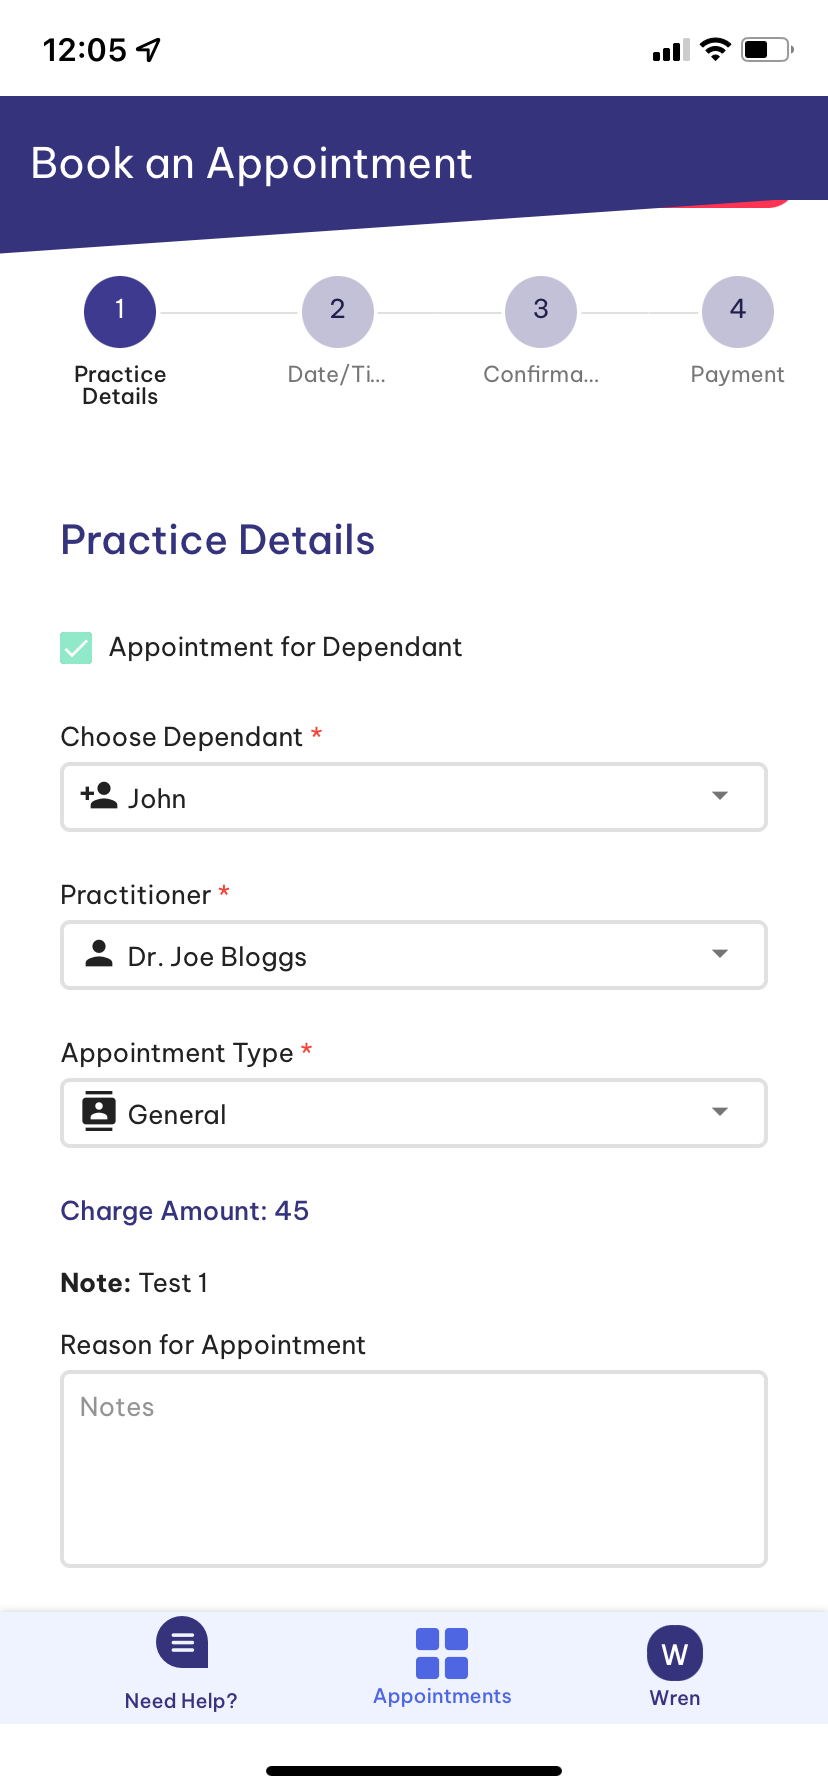Tap the Appointments tab label
Viewport: 828px width, 1792px height.
point(442,1697)
